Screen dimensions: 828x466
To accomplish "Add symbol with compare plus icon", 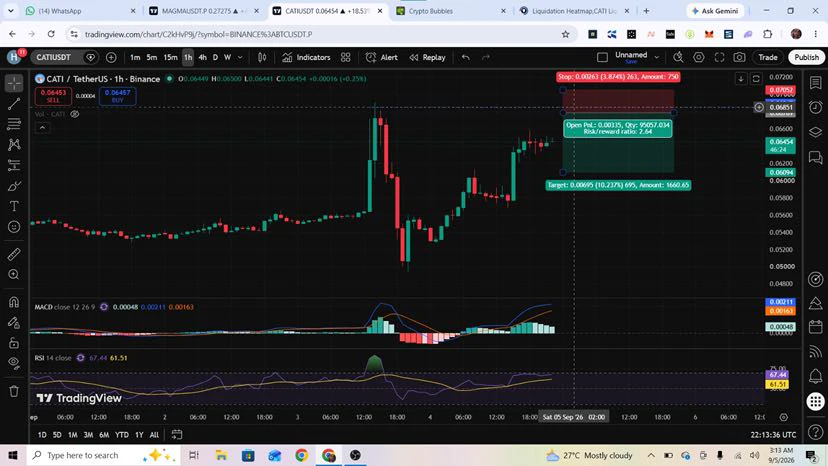I will coord(111,57).
